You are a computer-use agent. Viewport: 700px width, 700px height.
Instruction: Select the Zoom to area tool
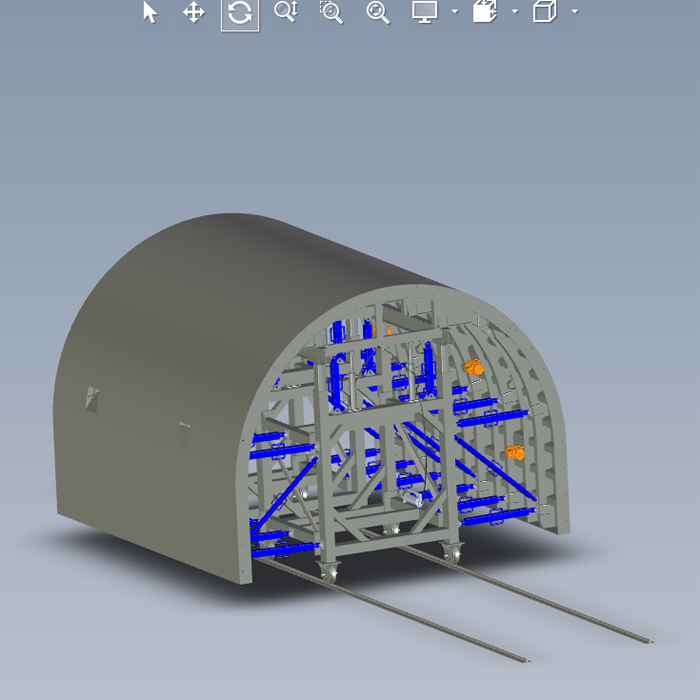click(x=332, y=12)
